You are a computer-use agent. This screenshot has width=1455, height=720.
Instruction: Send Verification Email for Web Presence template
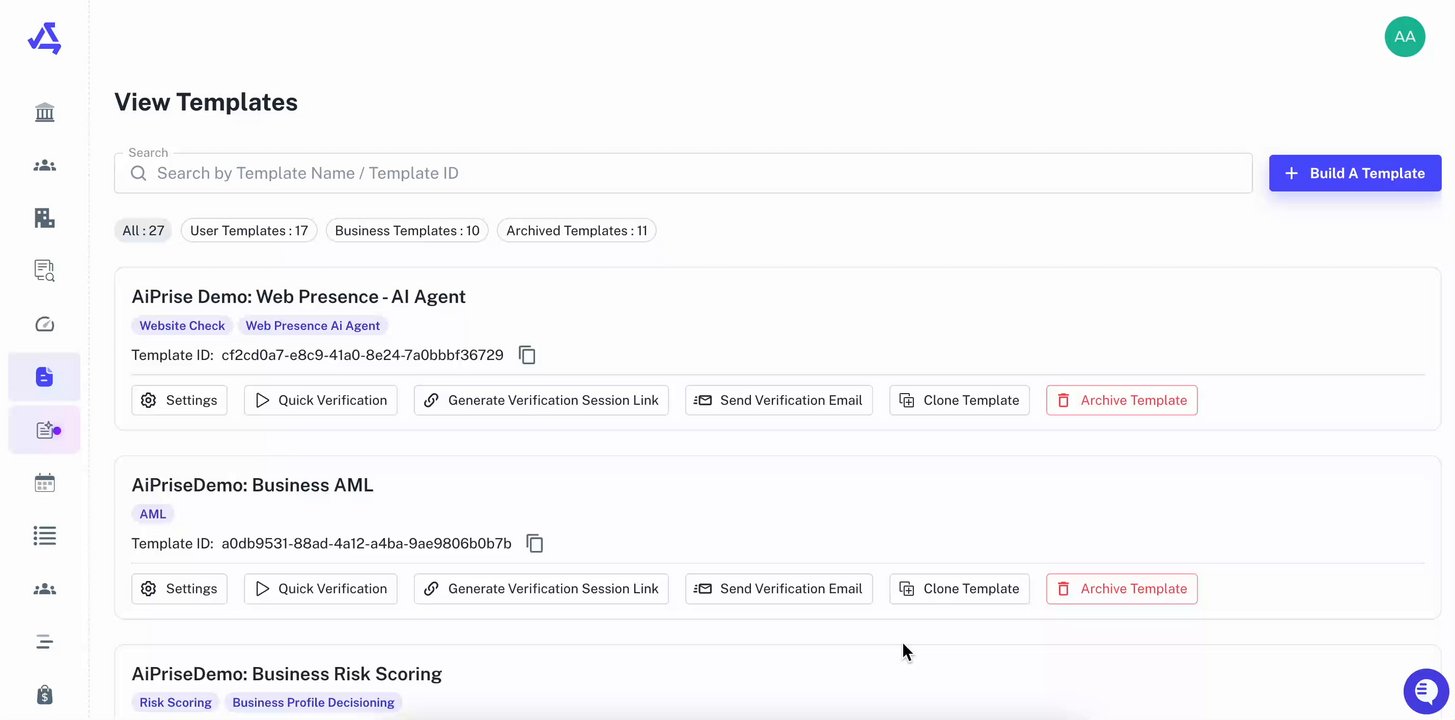[778, 400]
